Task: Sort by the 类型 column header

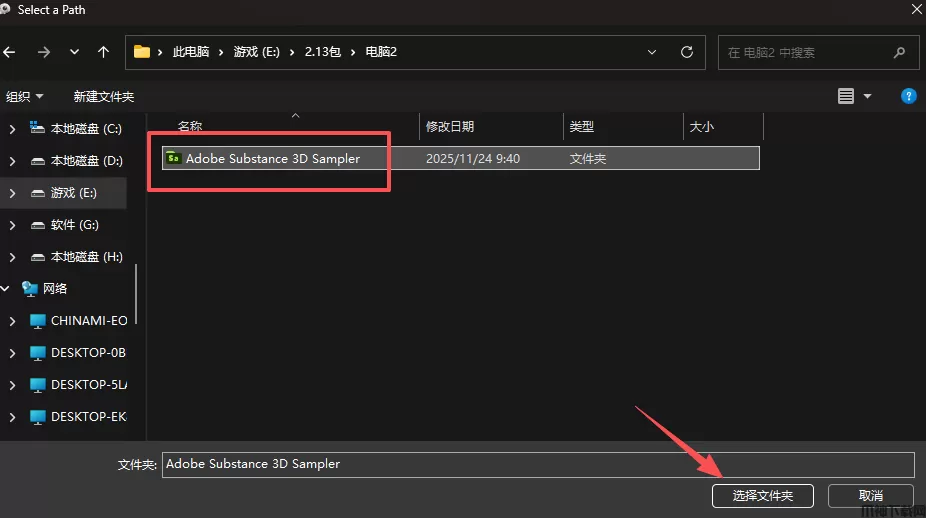Action: pyautogui.click(x=581, y=126)
